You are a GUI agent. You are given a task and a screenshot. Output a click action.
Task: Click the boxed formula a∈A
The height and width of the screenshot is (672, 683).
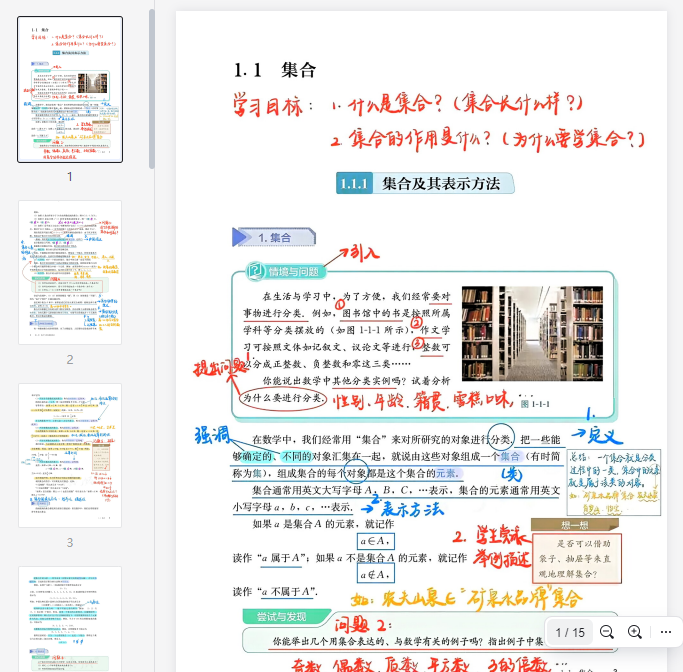(x=375, y=541)
